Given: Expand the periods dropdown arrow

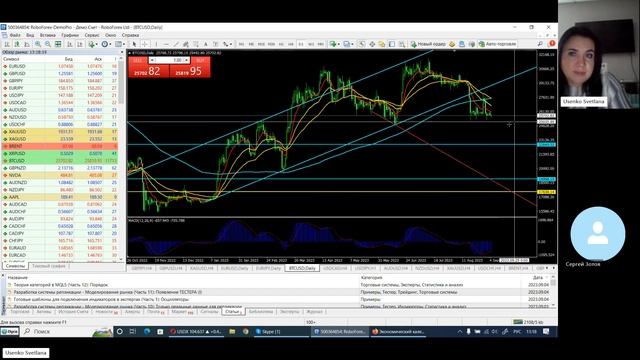Looking at the screenshot, I should tap(110, 44).
